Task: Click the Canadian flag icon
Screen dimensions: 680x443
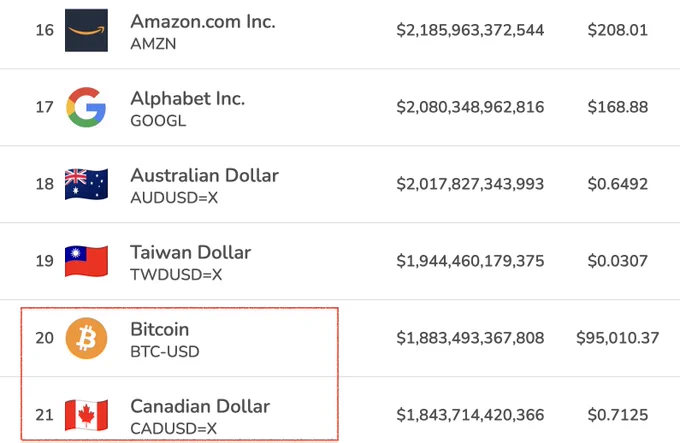Action: coord(86,415)
